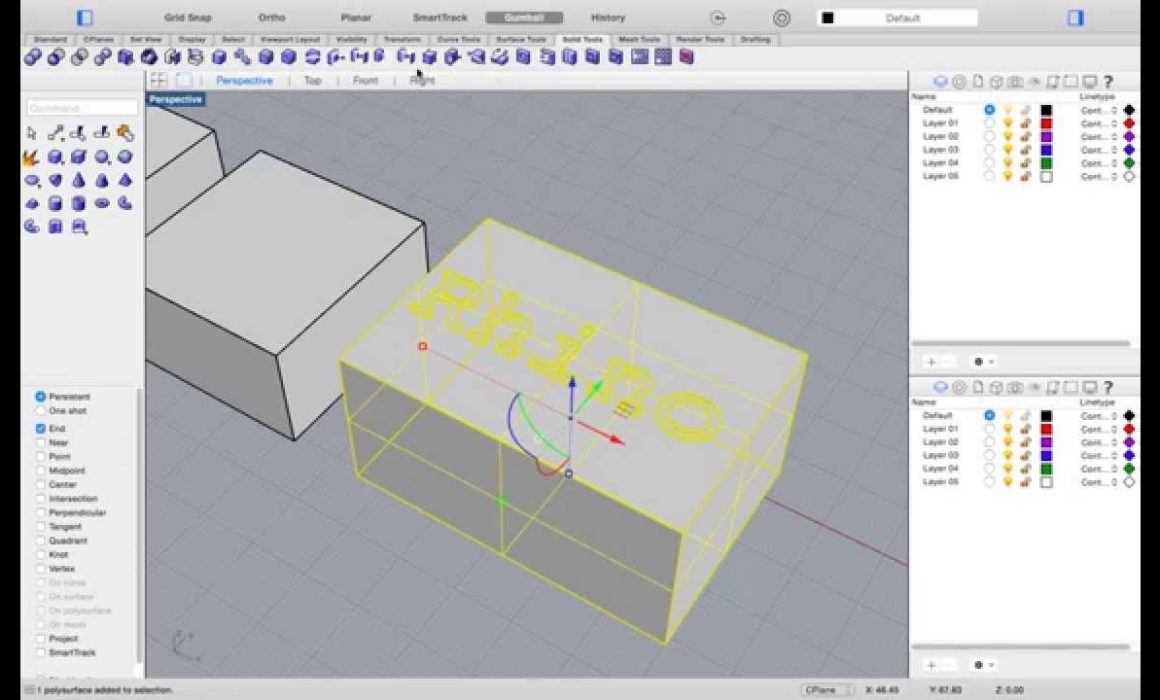Viewport: 1160px width, 700px height.
Task: Change Layer 03 blue color swatch, lower panel
Action: (x=1046, y=456)
